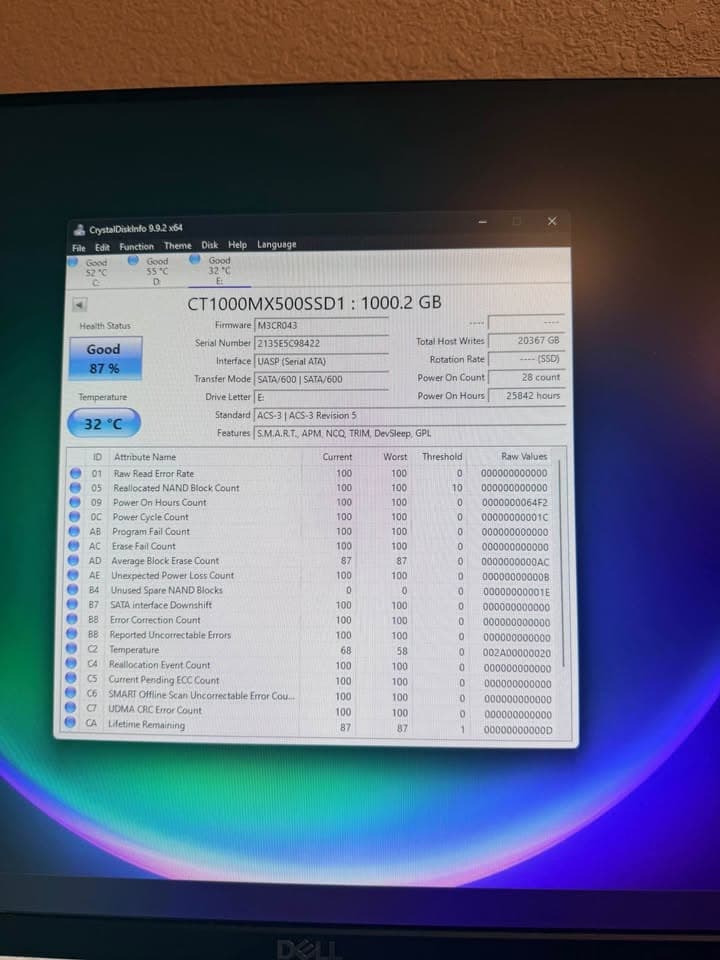Screen dimensions: 720x960
Task: Click the 32 °C temperature button
Action: coord(103,424)
